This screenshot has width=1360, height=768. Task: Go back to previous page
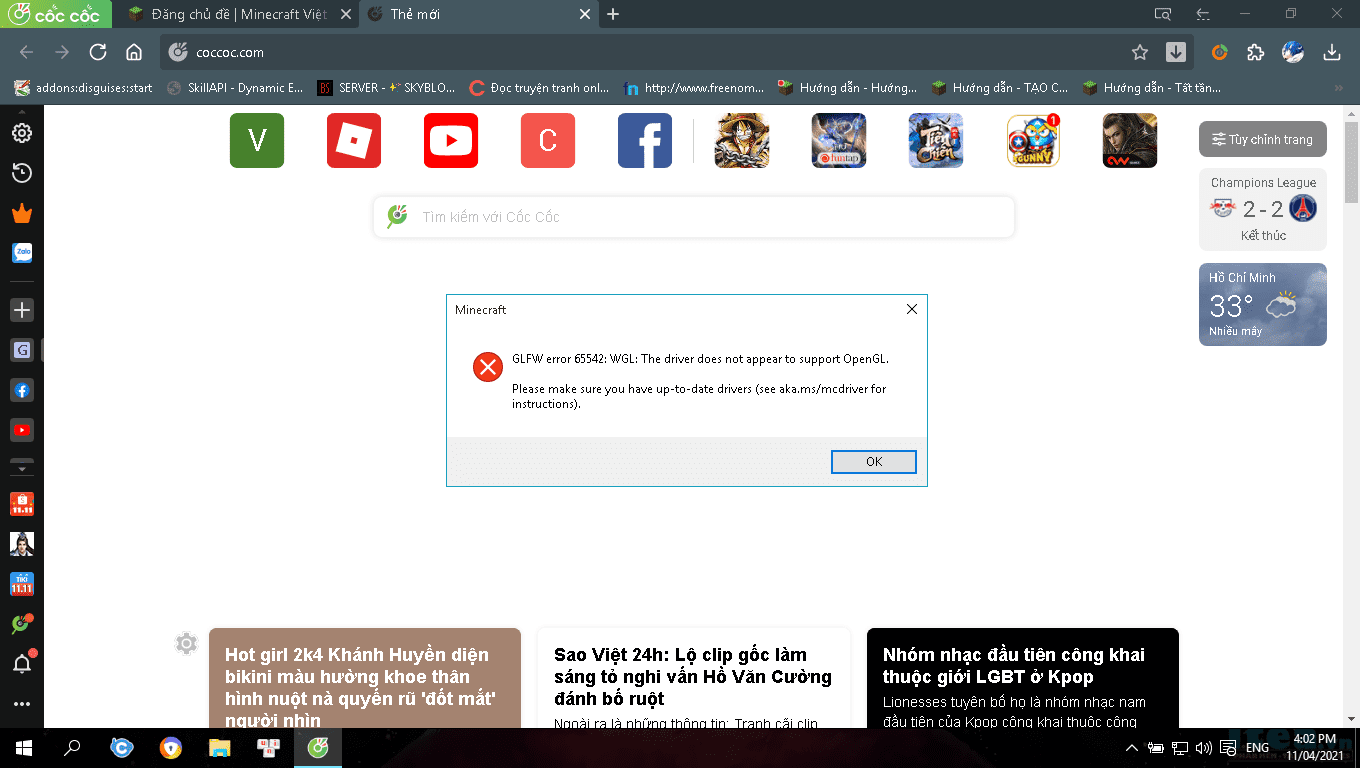tap(26, 52)
